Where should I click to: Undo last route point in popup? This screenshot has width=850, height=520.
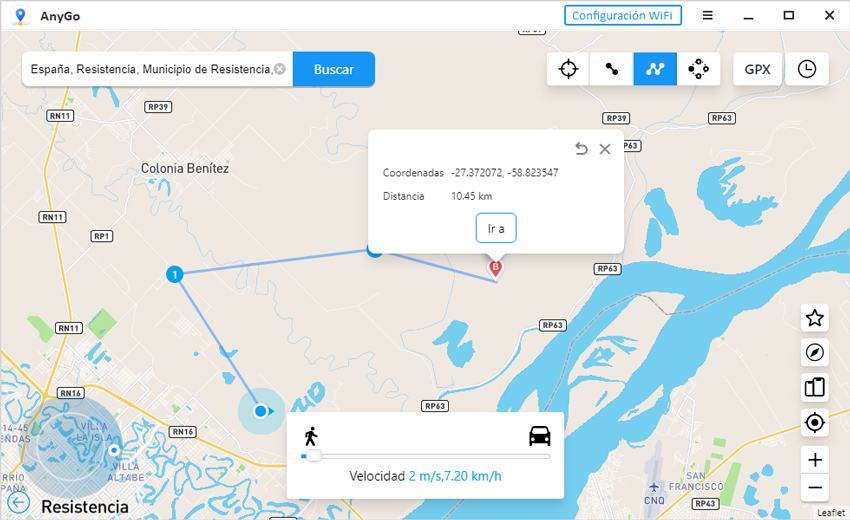pos(581,149)
